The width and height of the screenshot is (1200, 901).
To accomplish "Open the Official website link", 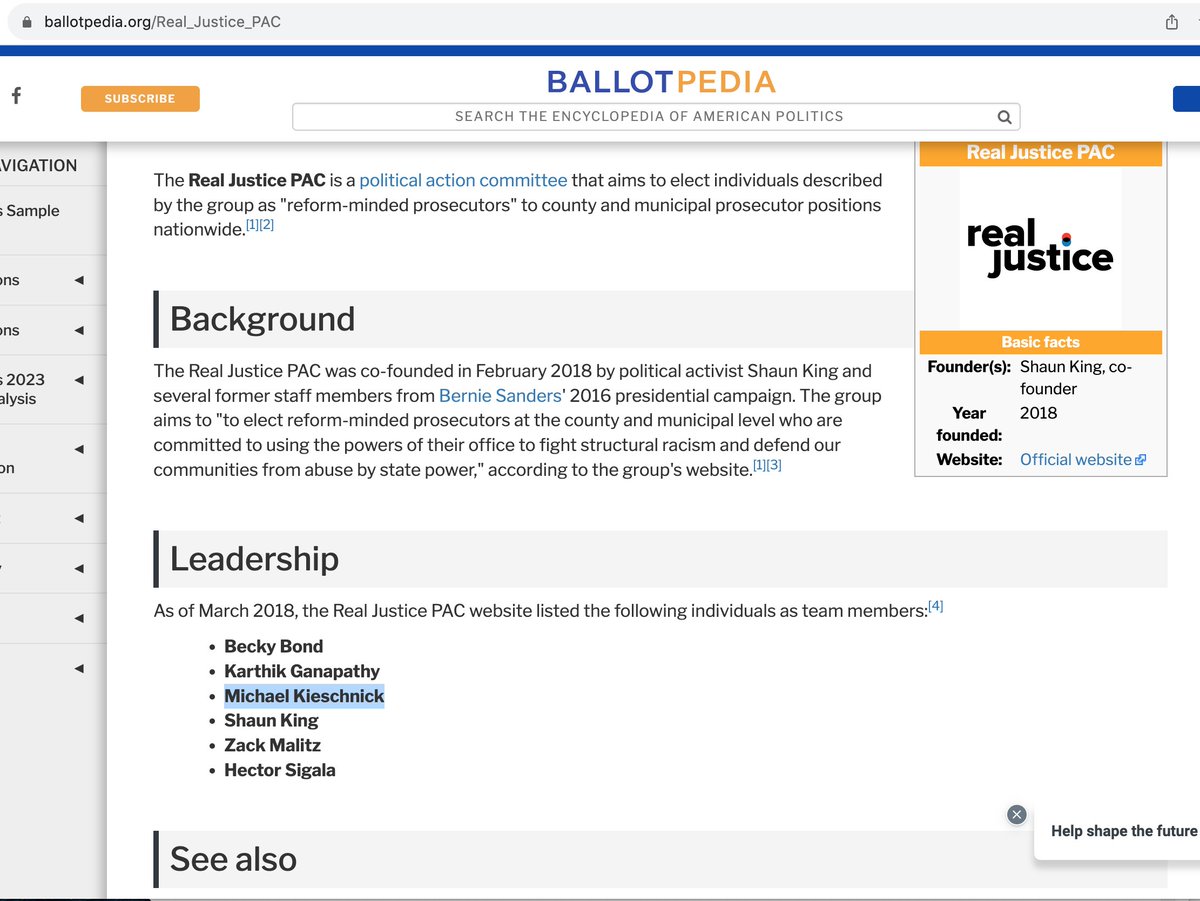I will 1075,460.
